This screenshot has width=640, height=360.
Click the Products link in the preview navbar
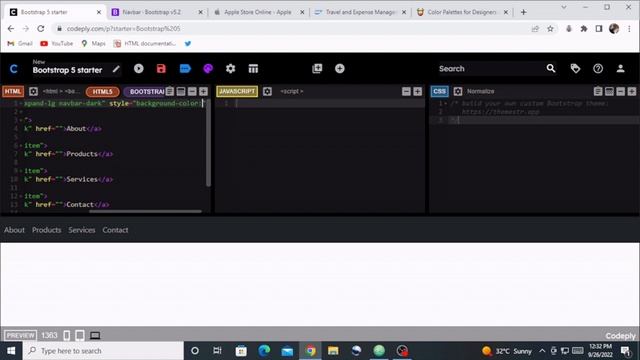pos(47,230)
